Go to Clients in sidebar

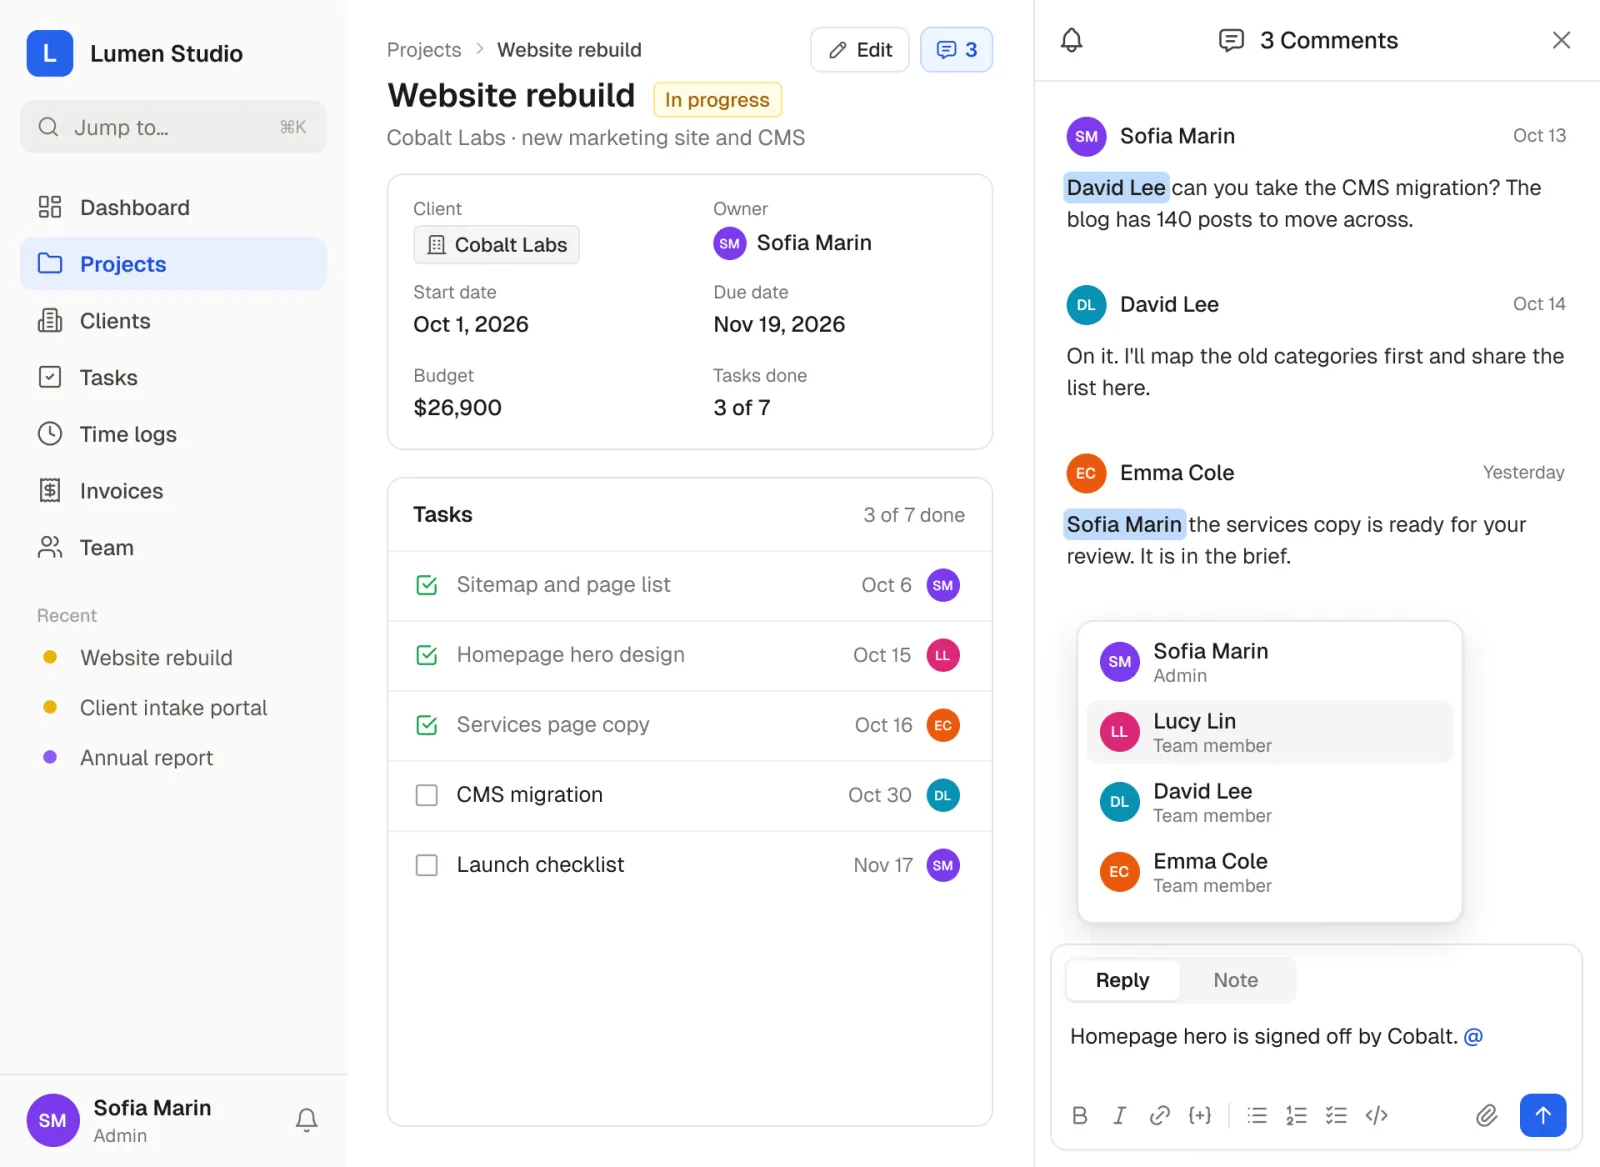(x=173, y=321)
